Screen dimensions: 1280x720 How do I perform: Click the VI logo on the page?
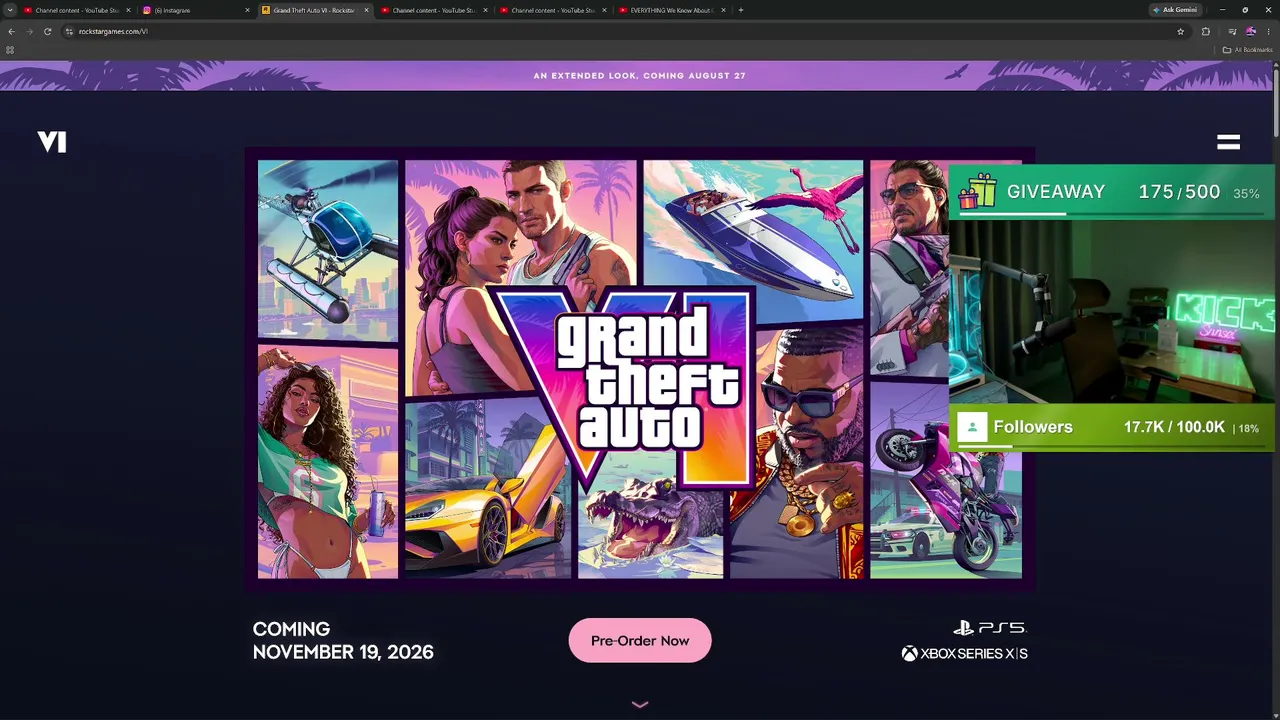coord(52,142)
